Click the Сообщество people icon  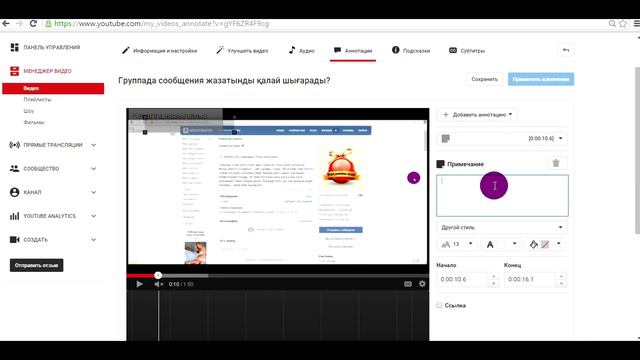pos(15,169)
